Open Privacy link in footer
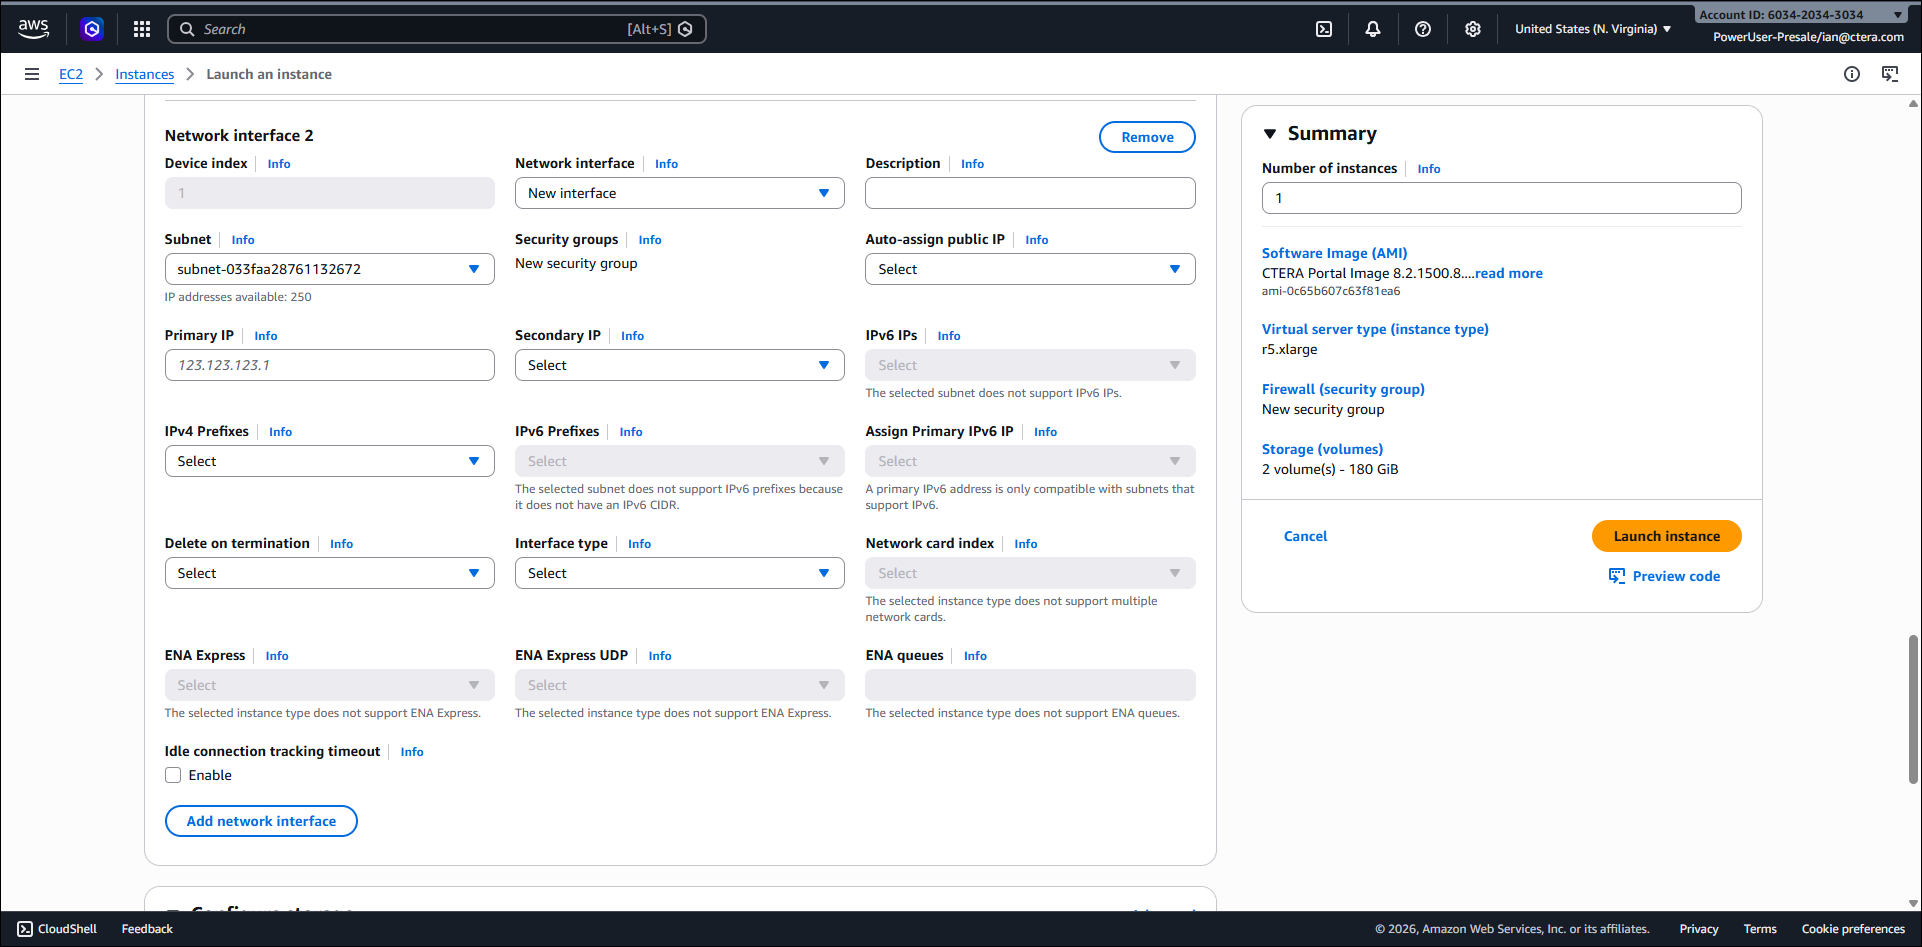This screenshot has height=947, width=1922. point(1699,929)
